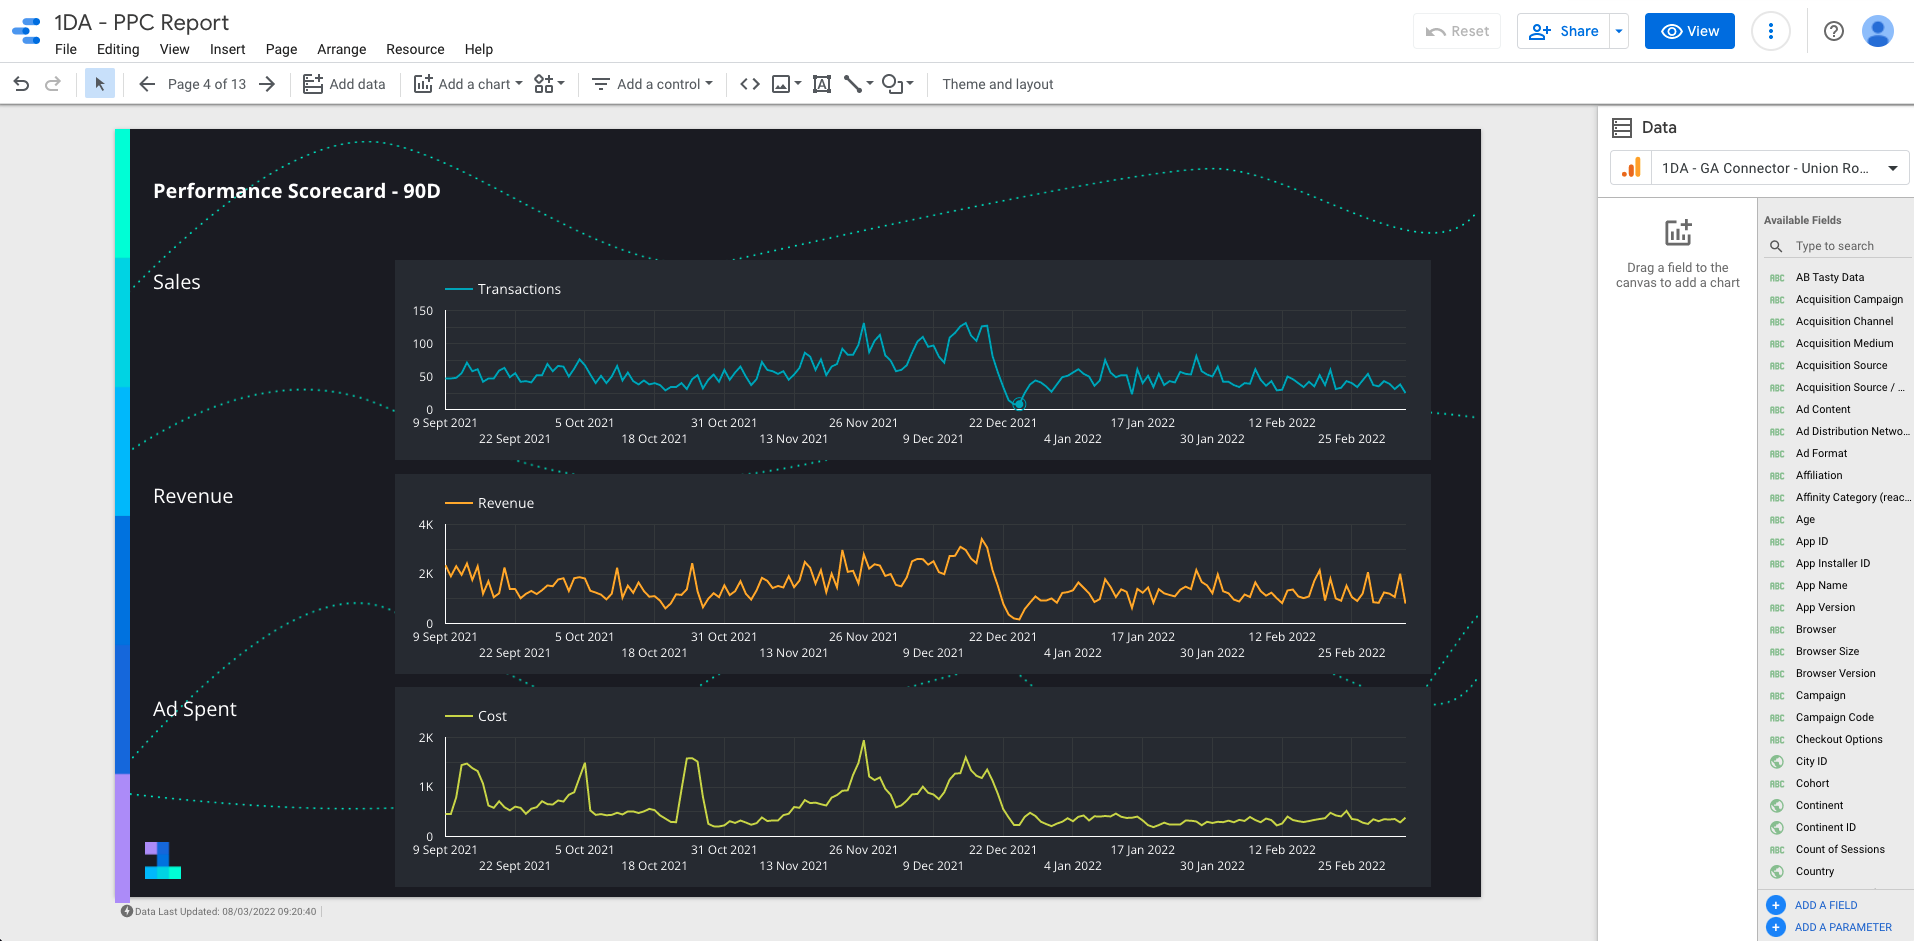
Task: Go to previous page arrow
Action: point(147,84)
